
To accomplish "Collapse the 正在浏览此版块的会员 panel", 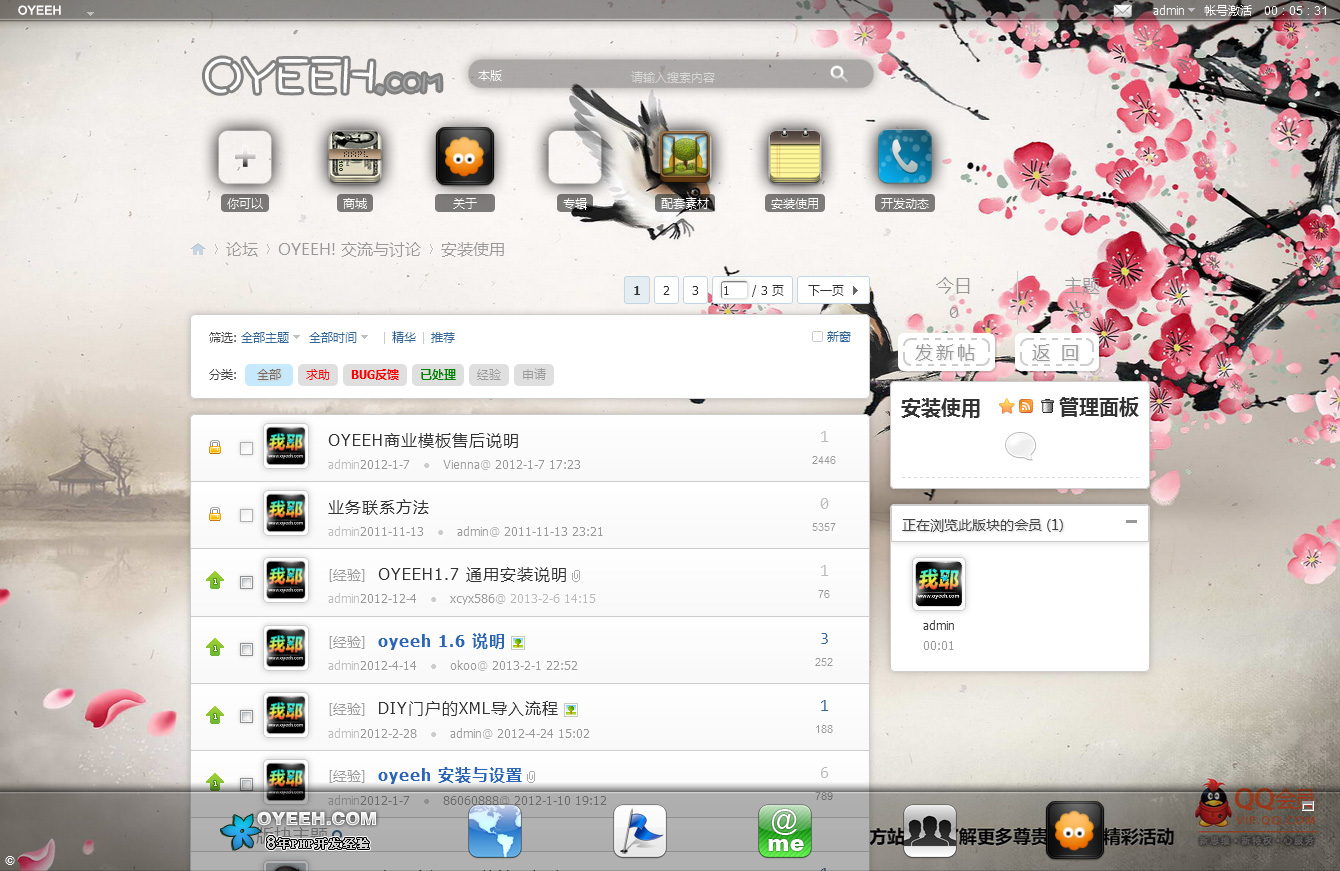I will click(x=1131, y=522).
